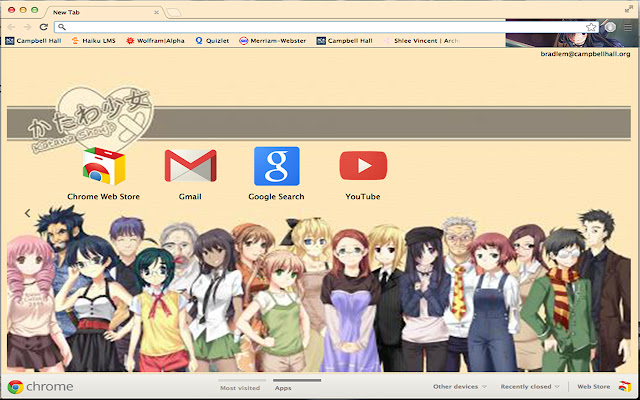This screenshot has width=640, height=400.
Task: Click the Web Store icon in the footer
Action: click(x=624, y=386)
